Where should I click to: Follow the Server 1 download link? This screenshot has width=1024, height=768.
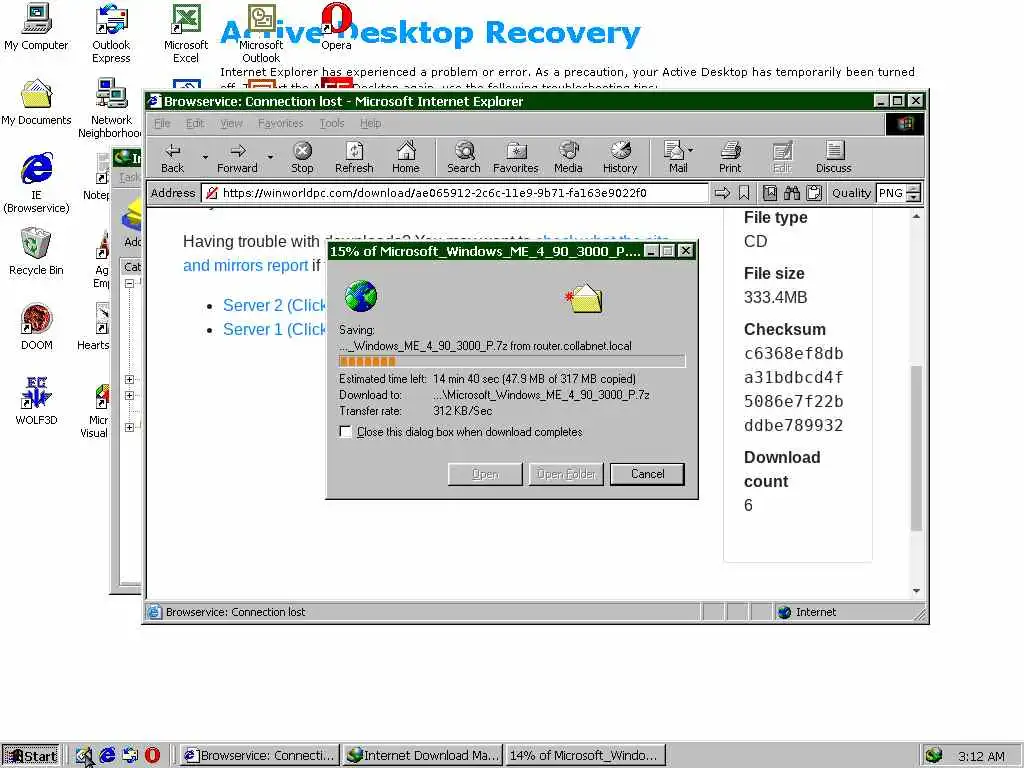274,329
